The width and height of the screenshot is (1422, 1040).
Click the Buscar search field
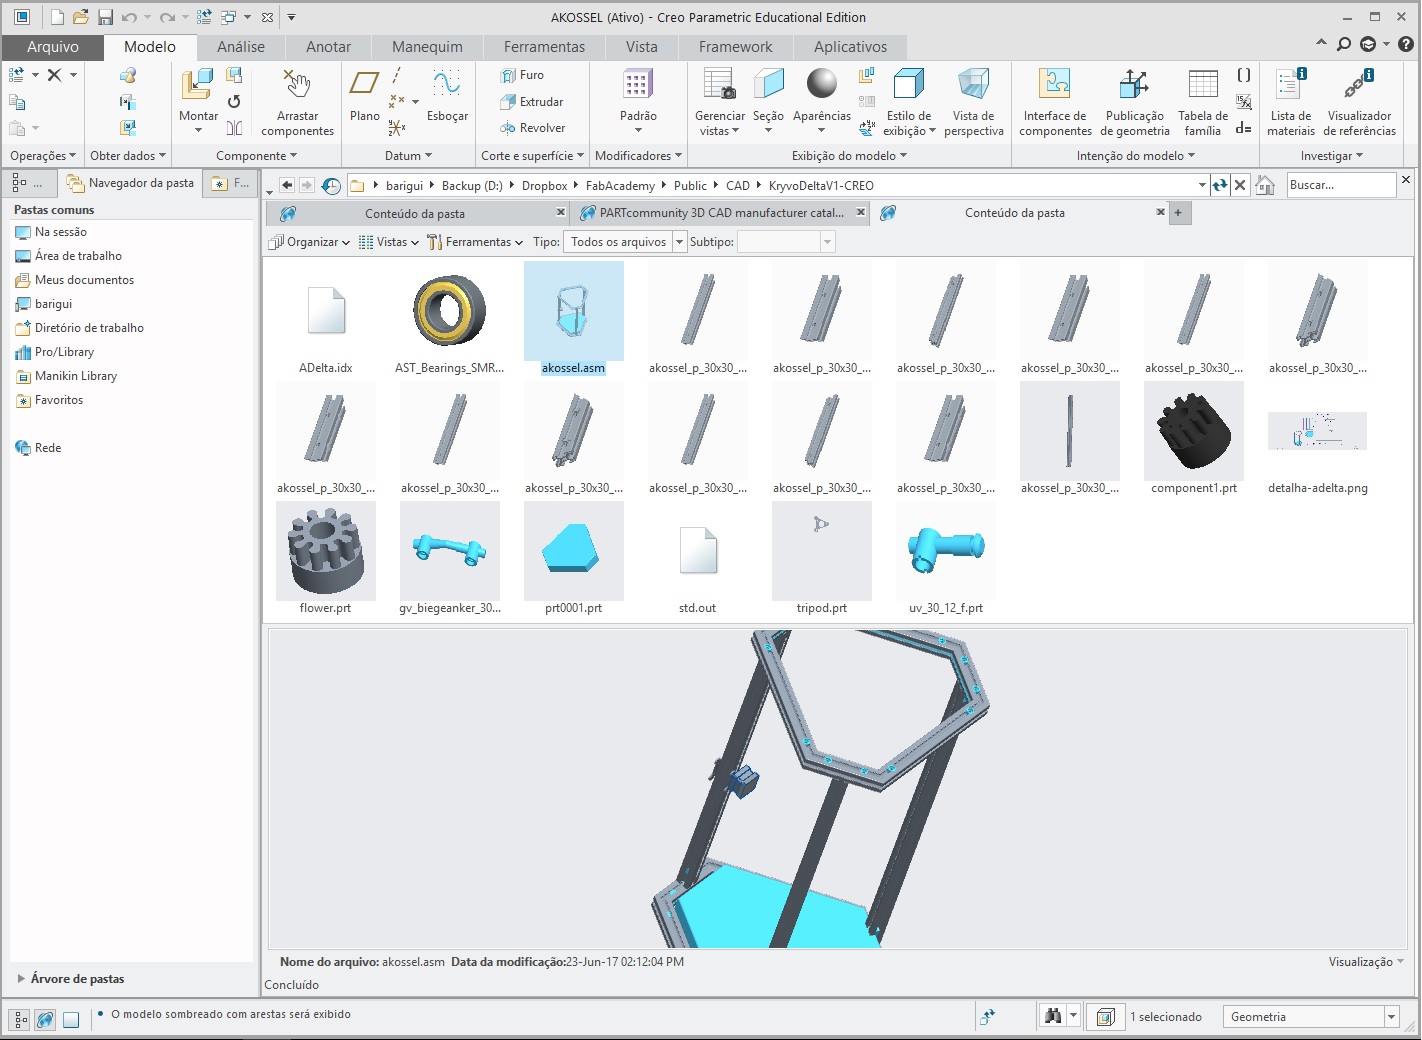coord(1340,185)
